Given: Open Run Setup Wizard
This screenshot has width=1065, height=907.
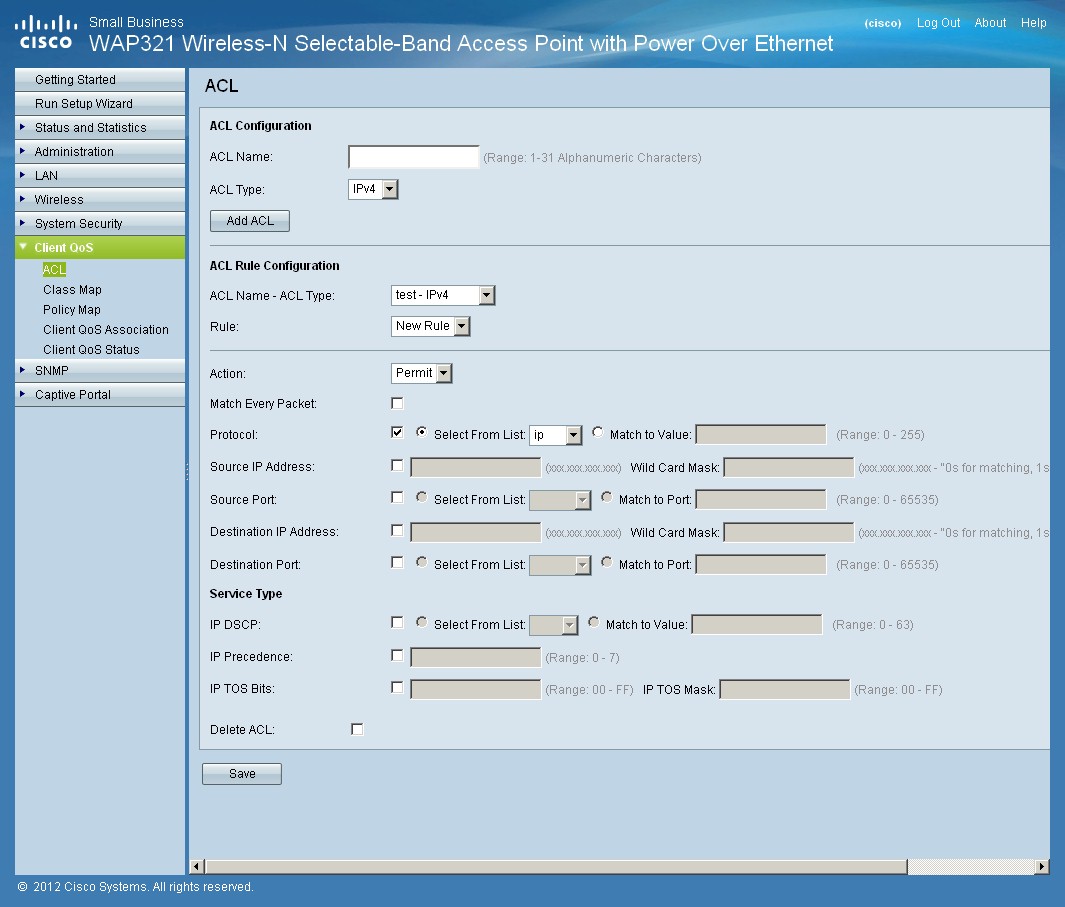Looking at the screenshot, I should coord(100,103).
